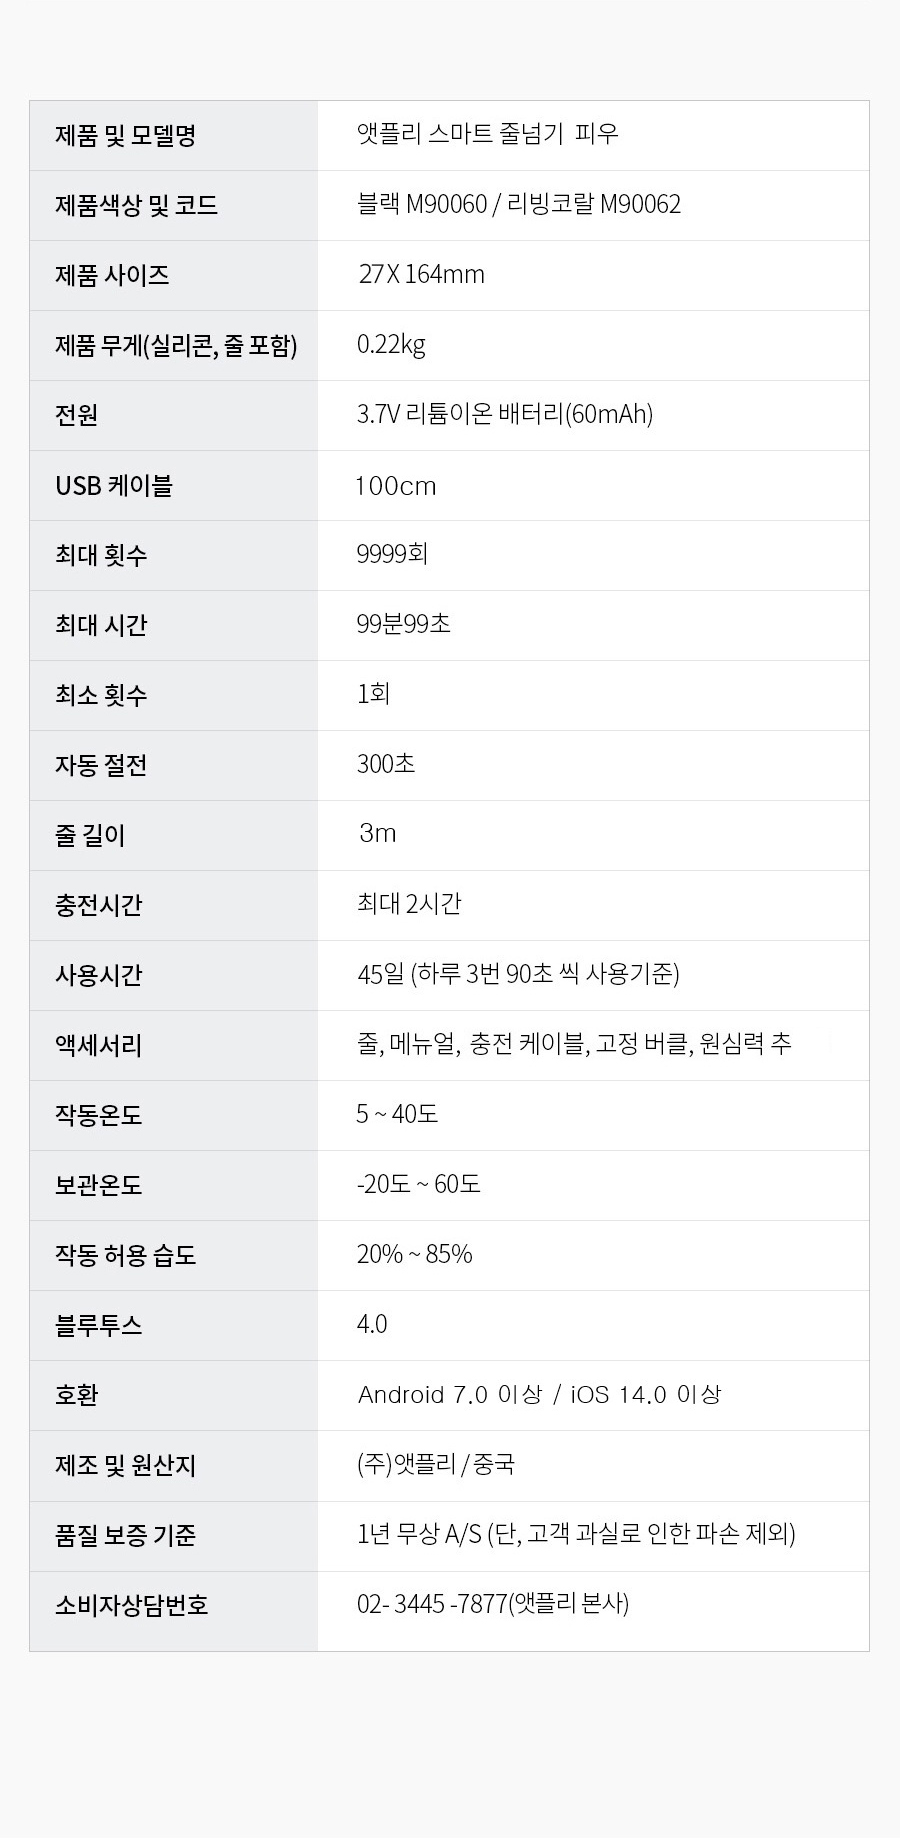The height and width of the screenshot is (1838, 900).
Task: Click the weight value 0.22kg
Action: pyautogui.click(x=391, y=345)
